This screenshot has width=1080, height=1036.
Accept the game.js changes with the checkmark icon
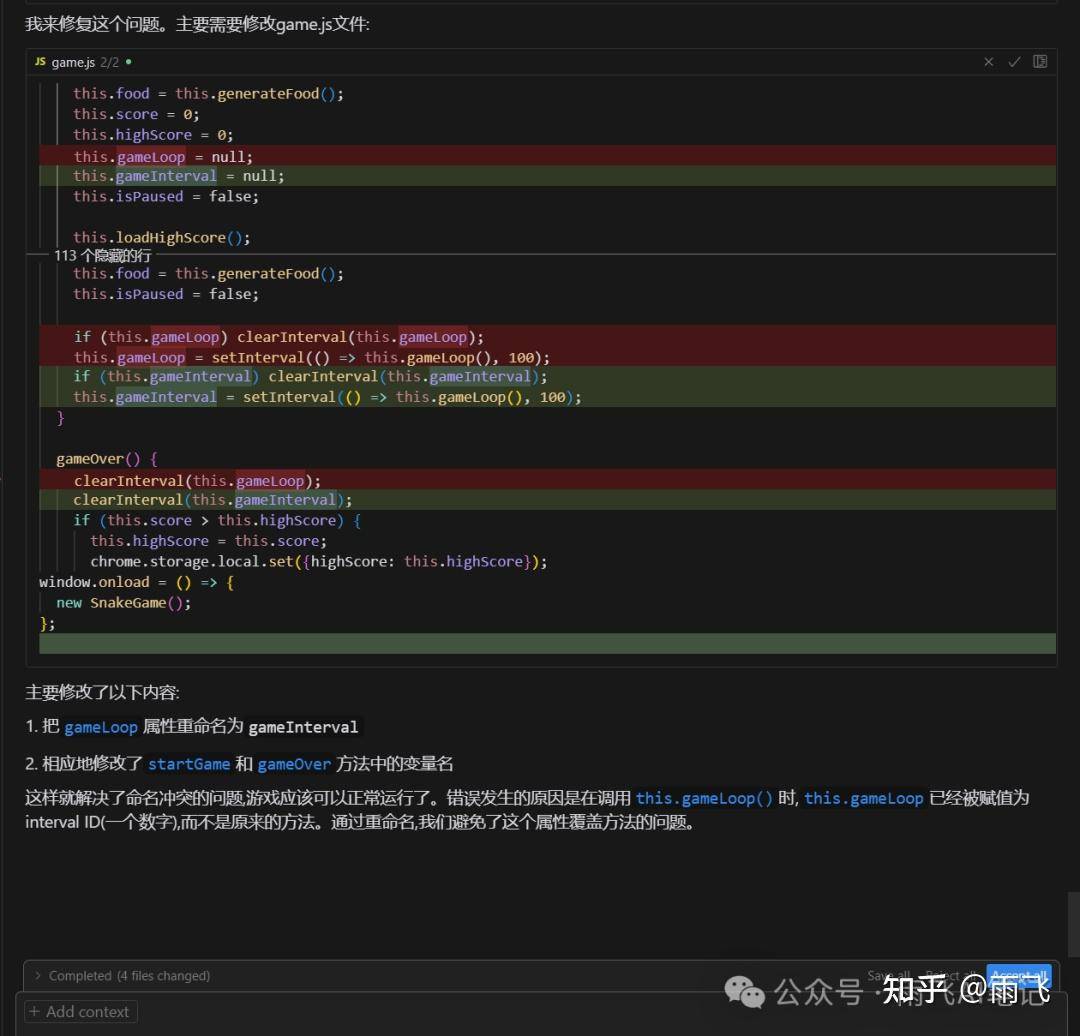pos(1014,62)
